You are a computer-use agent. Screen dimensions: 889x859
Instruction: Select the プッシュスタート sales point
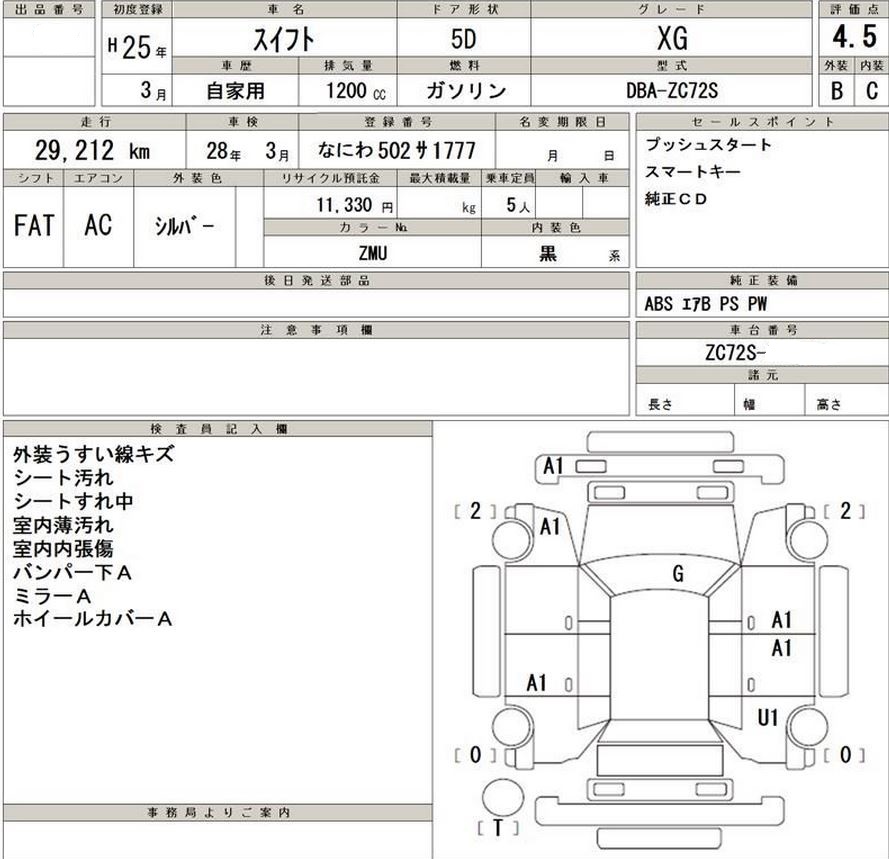tap(708, 145)
